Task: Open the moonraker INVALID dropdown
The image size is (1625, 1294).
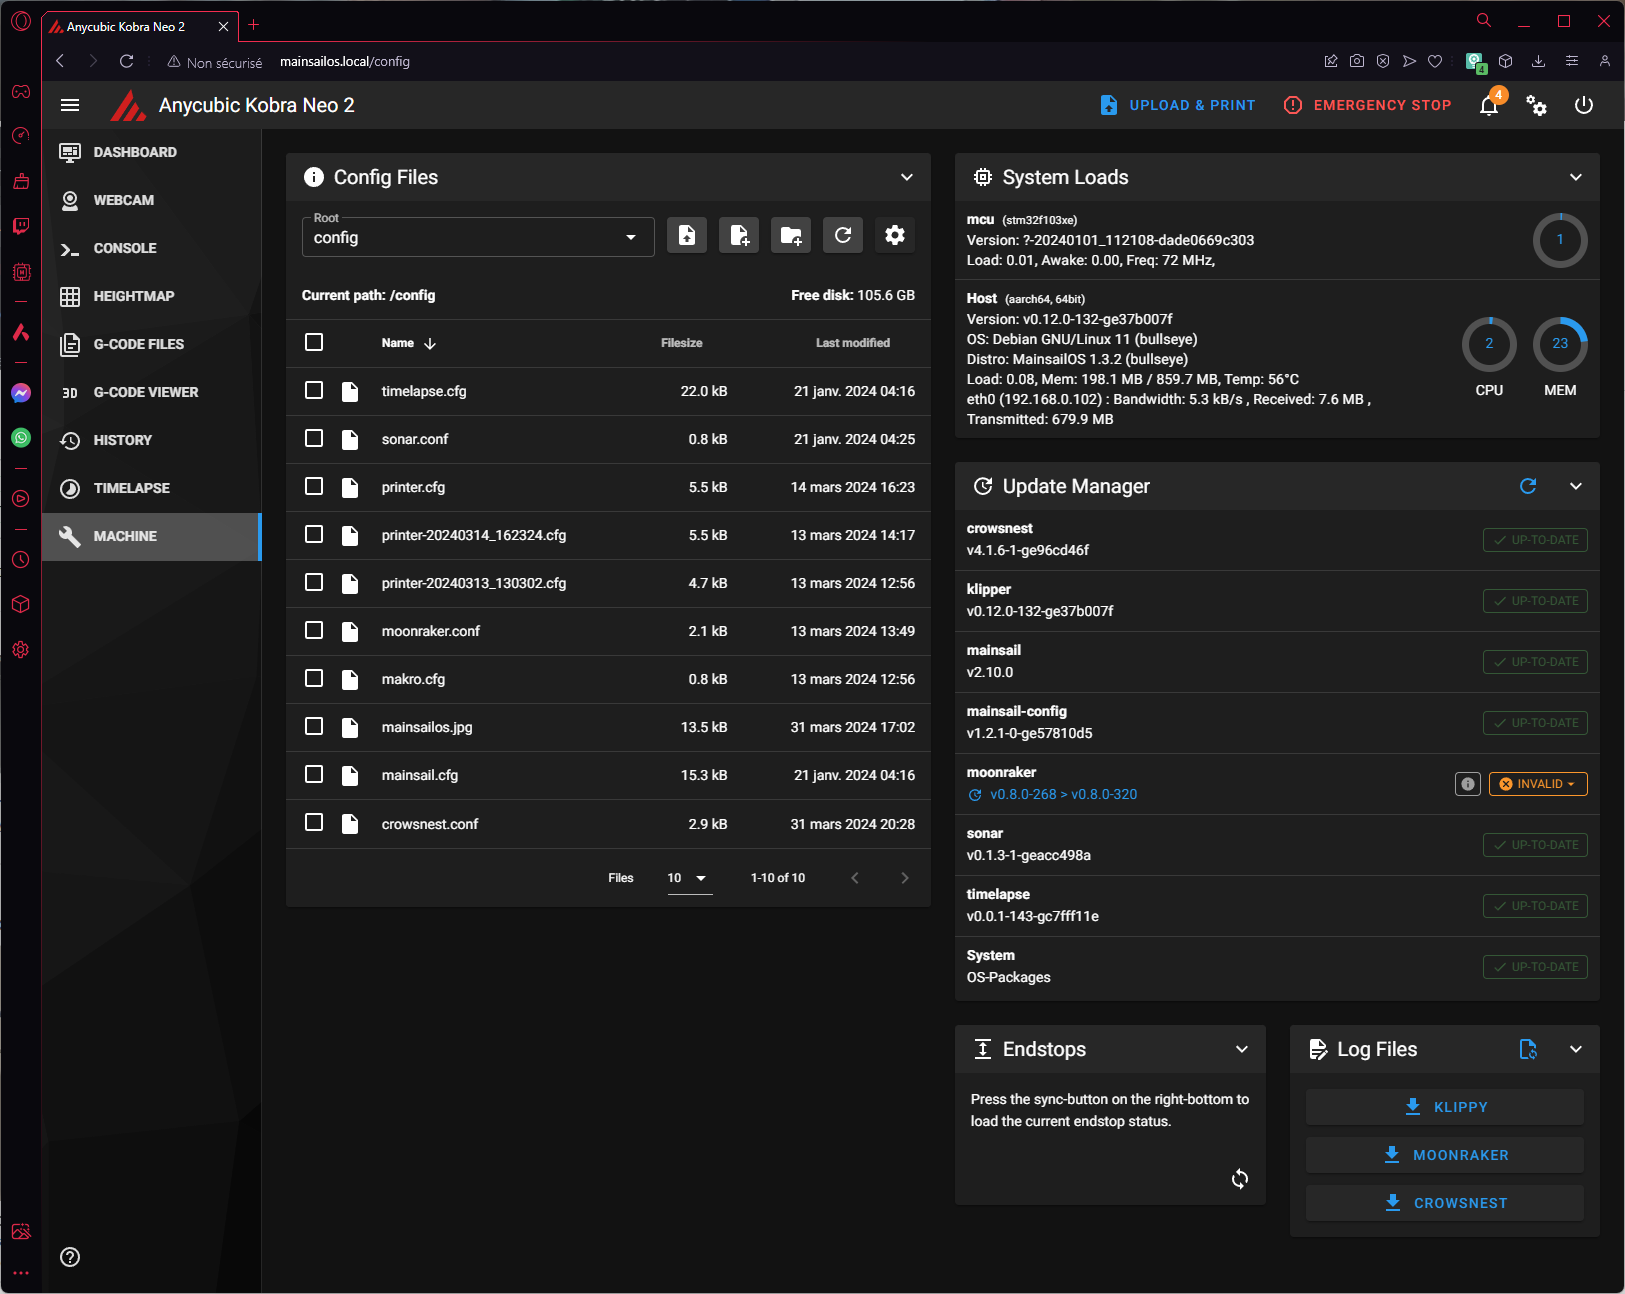Action: click(x=1538, y=784)
